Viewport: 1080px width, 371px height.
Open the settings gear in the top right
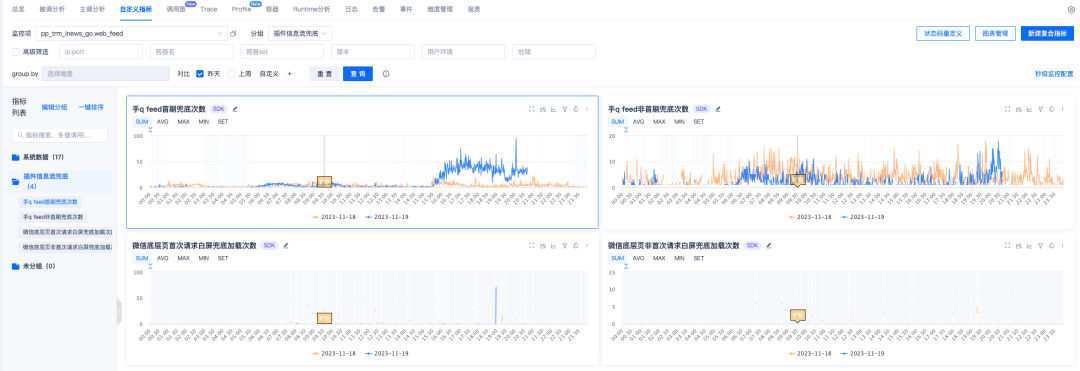pos(1070,10)
